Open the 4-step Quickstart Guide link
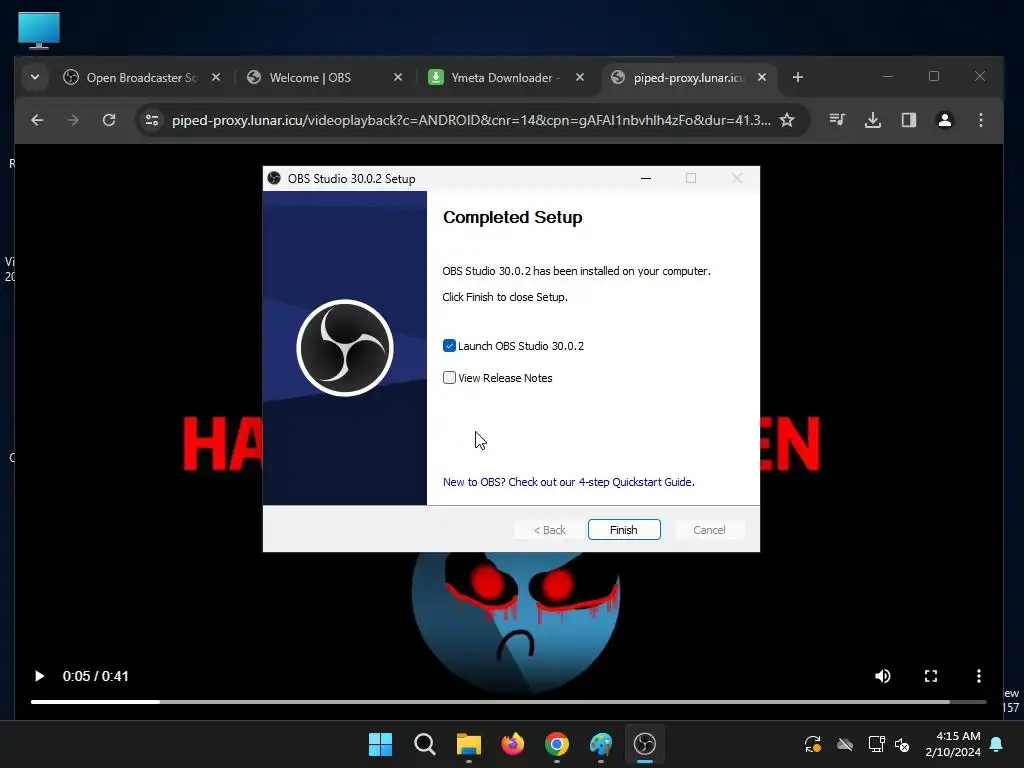 coord(568,482)
